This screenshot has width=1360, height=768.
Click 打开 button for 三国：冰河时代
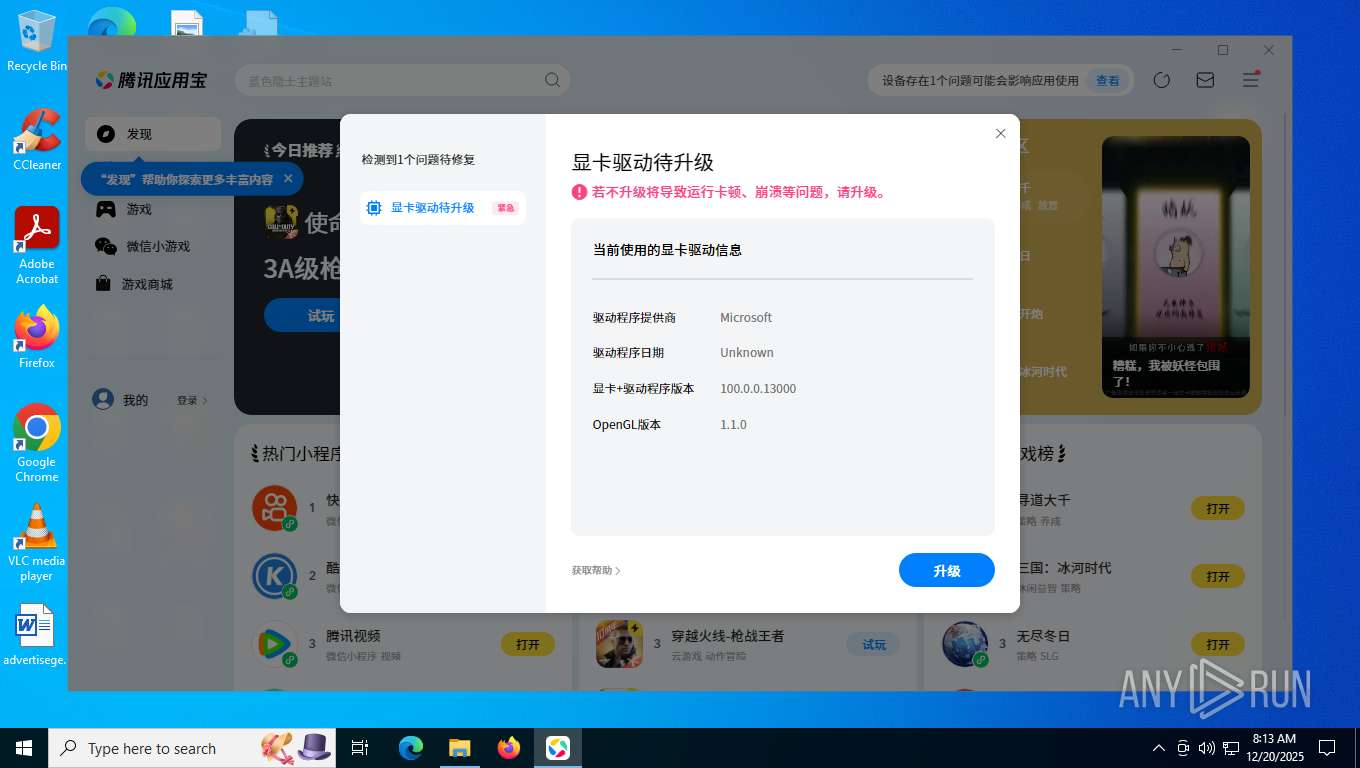(x=1218, y=577)
